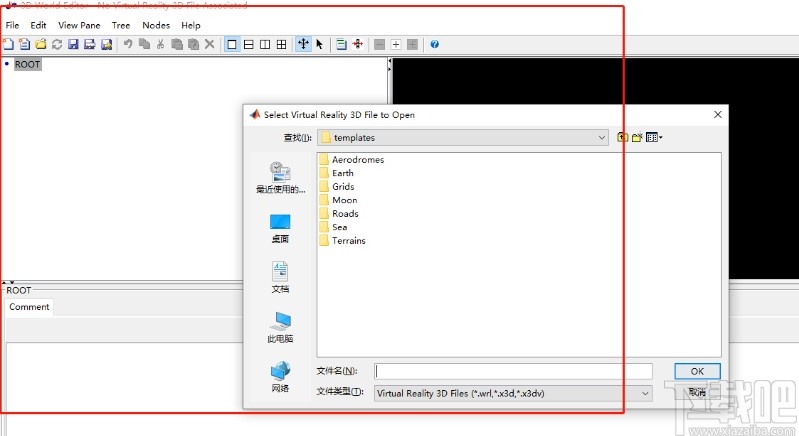Open the This PC (此电脑) location
The height and width of the screenshot is (436, 799).
(280, 328)
